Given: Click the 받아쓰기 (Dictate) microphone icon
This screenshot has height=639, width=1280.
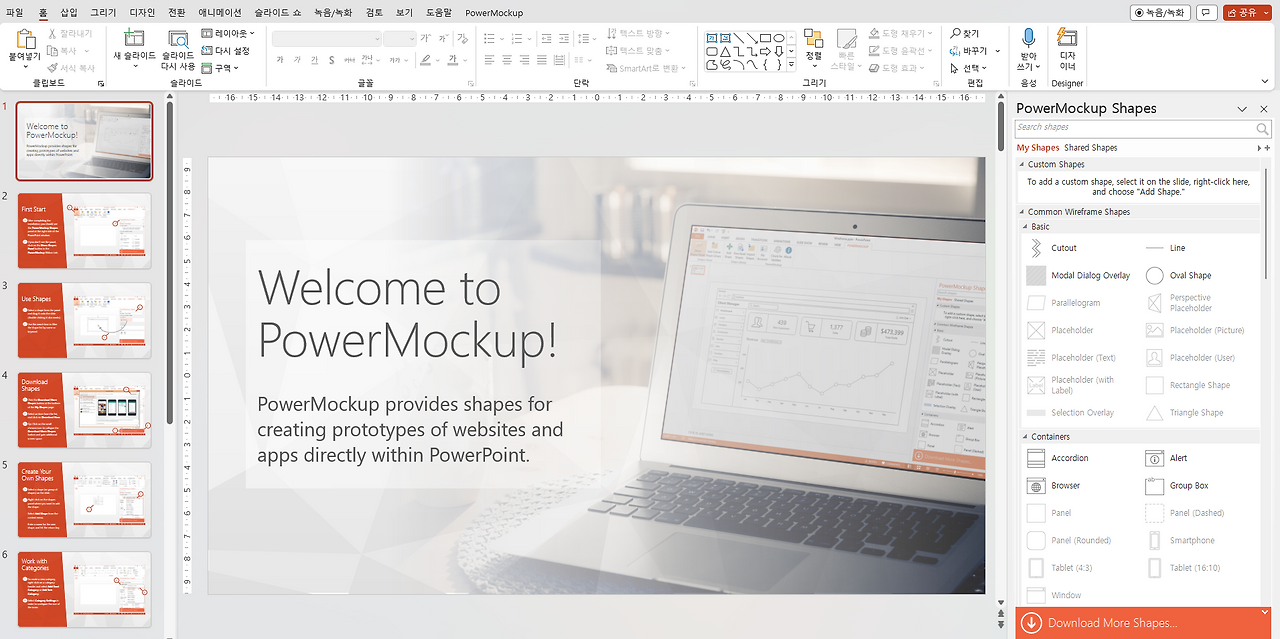Looking at the screenshot, I should coord(1028,39).
